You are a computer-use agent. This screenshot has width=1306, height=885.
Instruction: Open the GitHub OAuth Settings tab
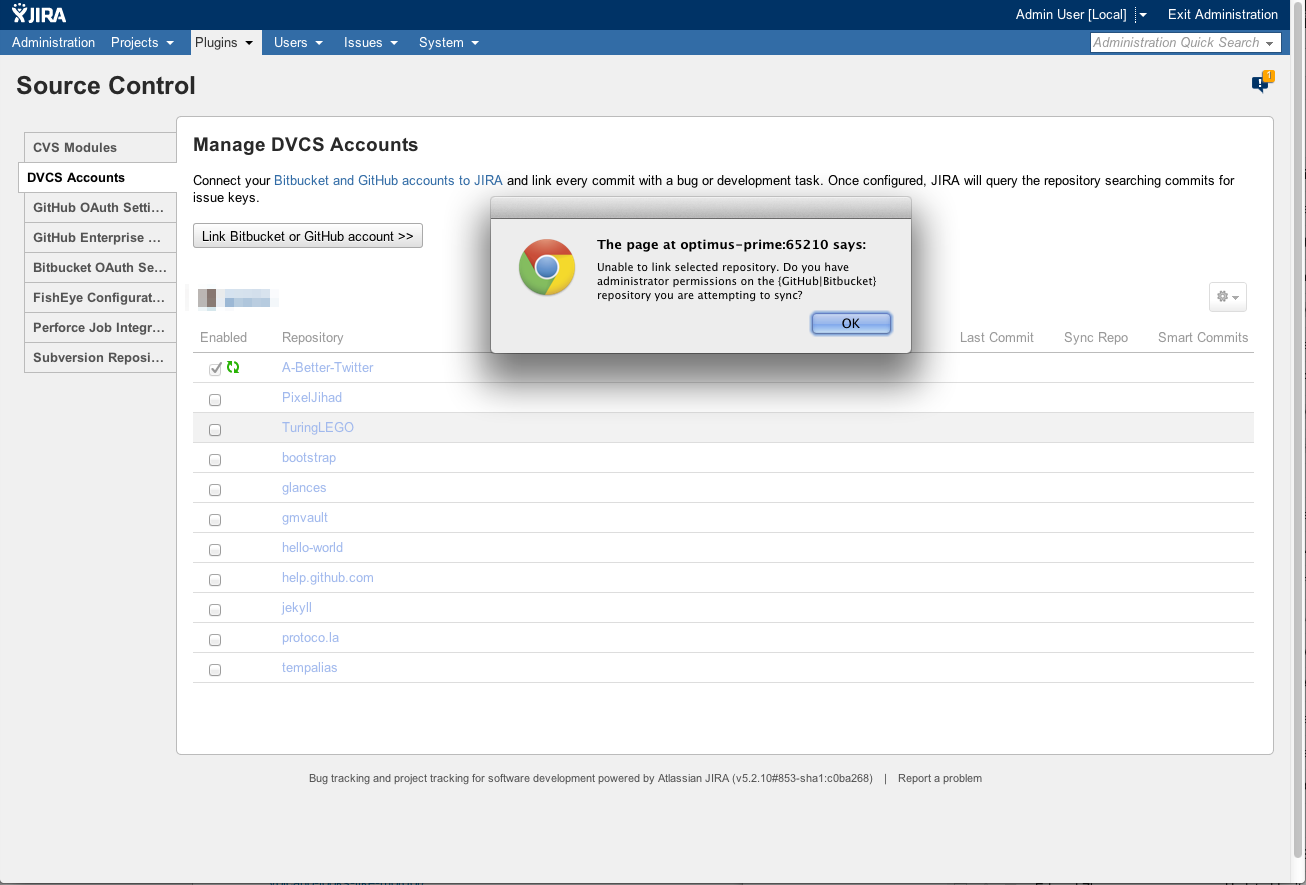point(100,207)
